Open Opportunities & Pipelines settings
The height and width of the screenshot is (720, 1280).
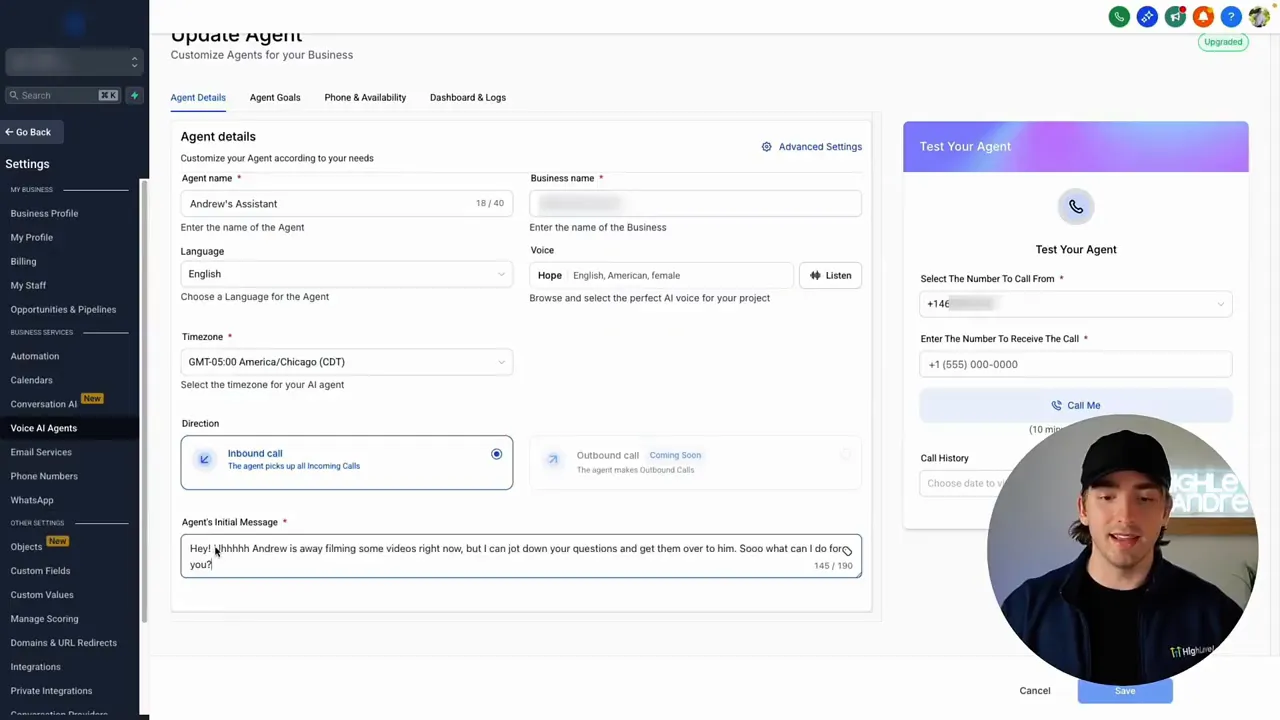(63, 309)
